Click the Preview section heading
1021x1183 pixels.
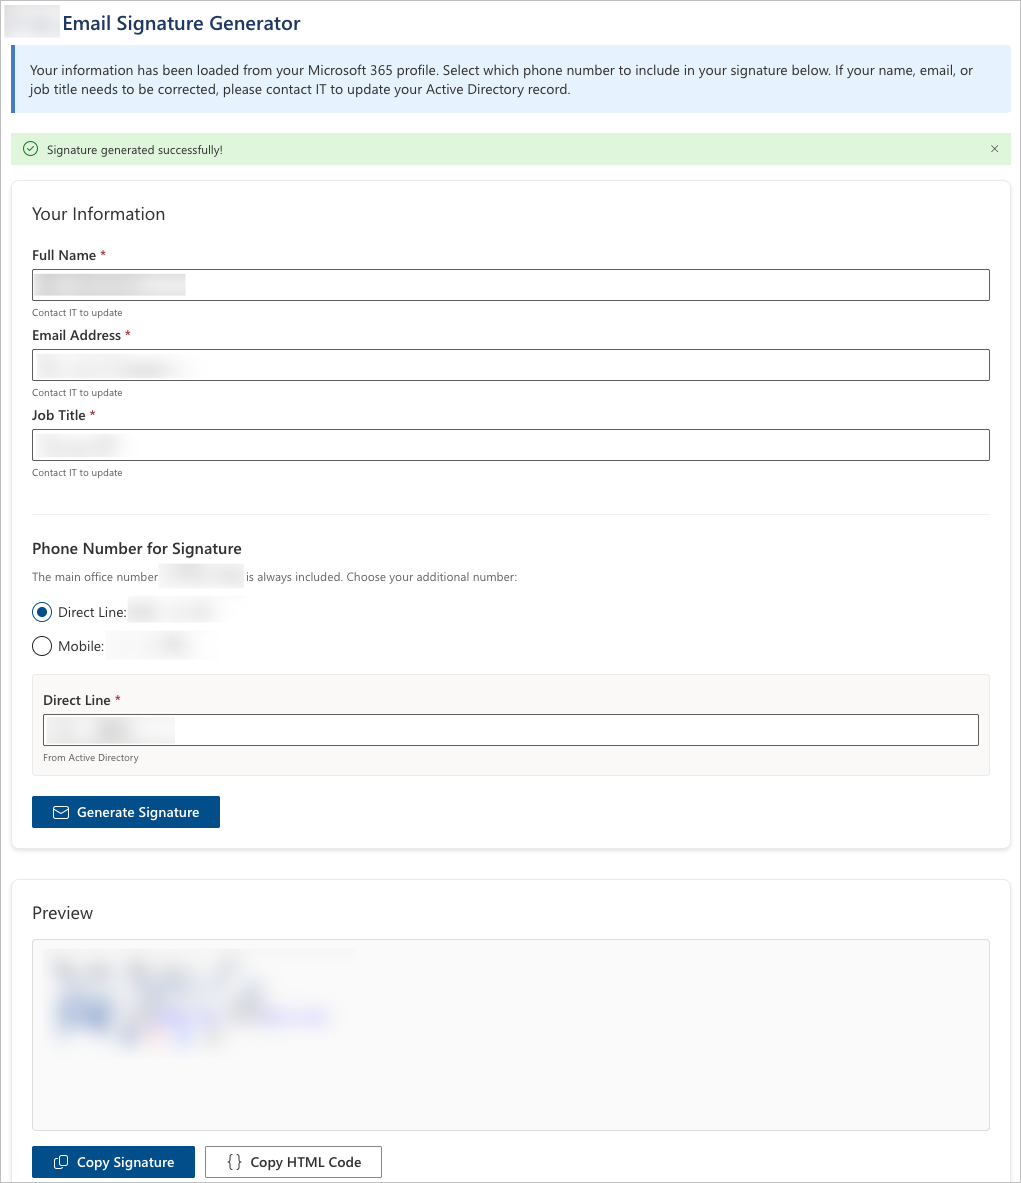tap(62, 912)
